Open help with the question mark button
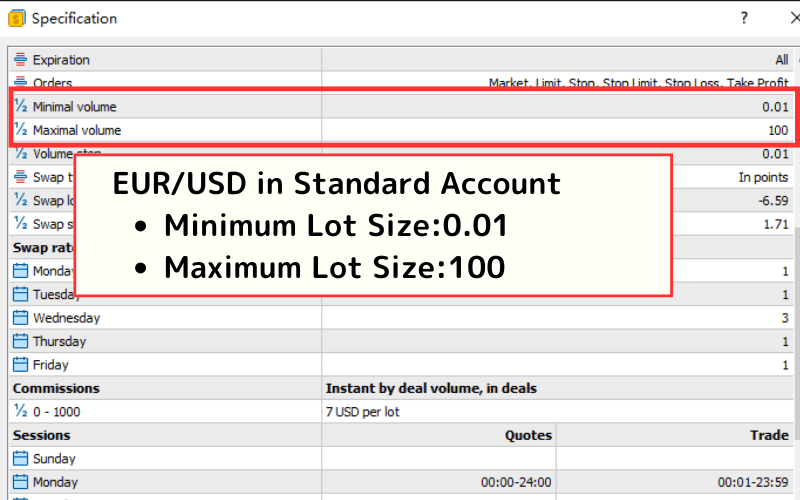This screenshot has height=500, width=800. pyautogui.click(x=744, y=18)
